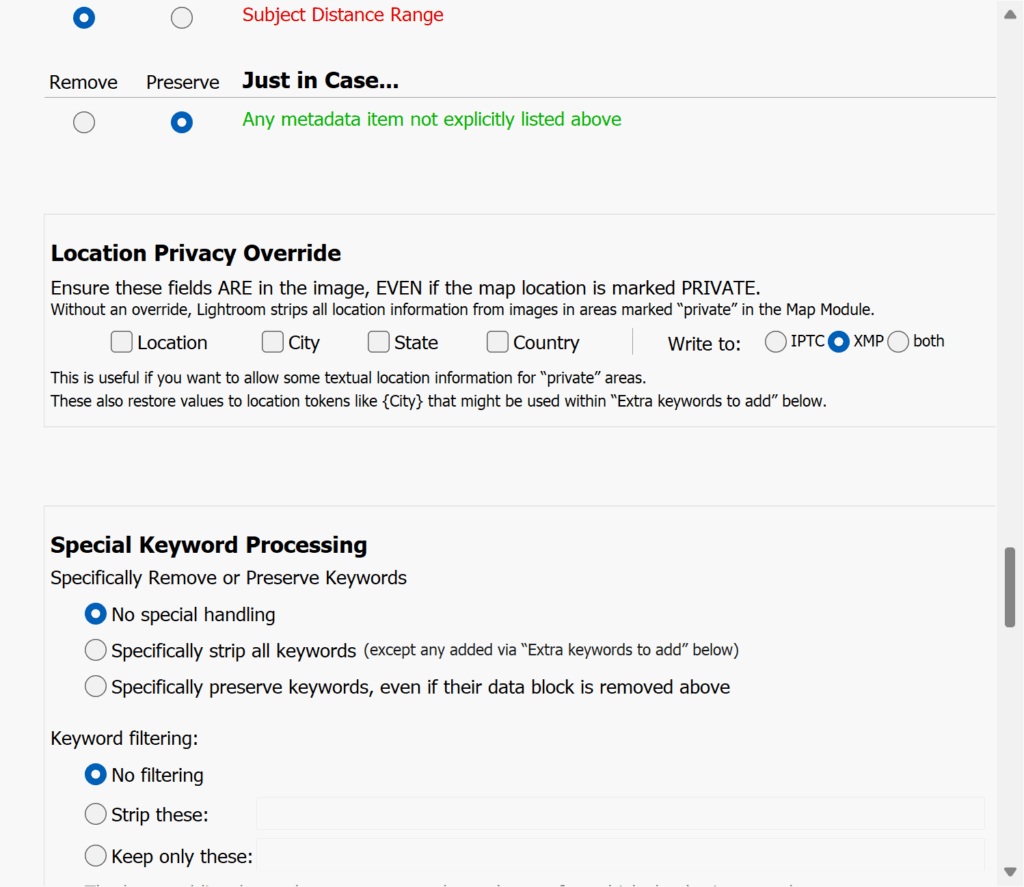
Task: Enable the Location privacy override checkbox
Action: pyautogui.click(x=122, y=343)
